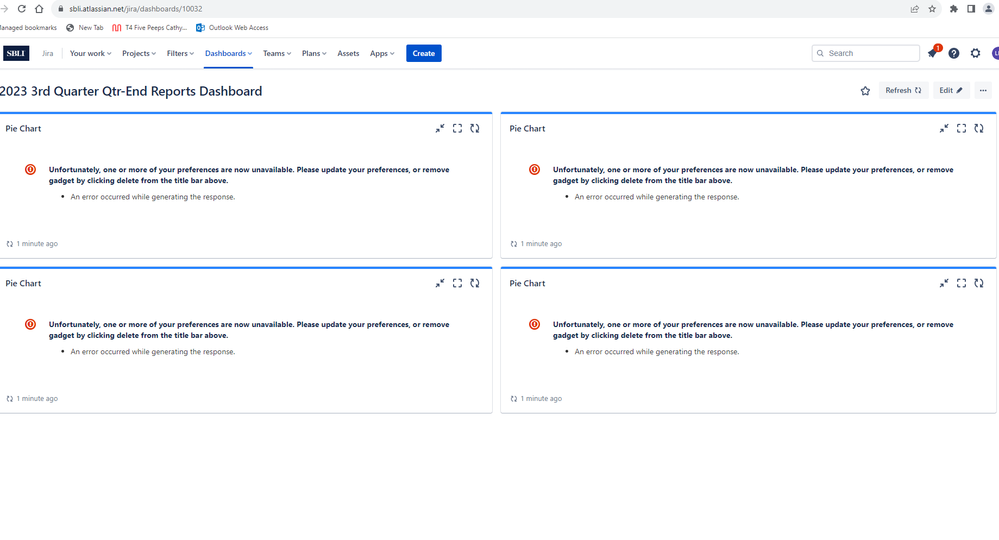Viewport: 999px width, 540px height.
Task: Click the bottom-right gadget Pie Chart title
Action: [528, 283]
